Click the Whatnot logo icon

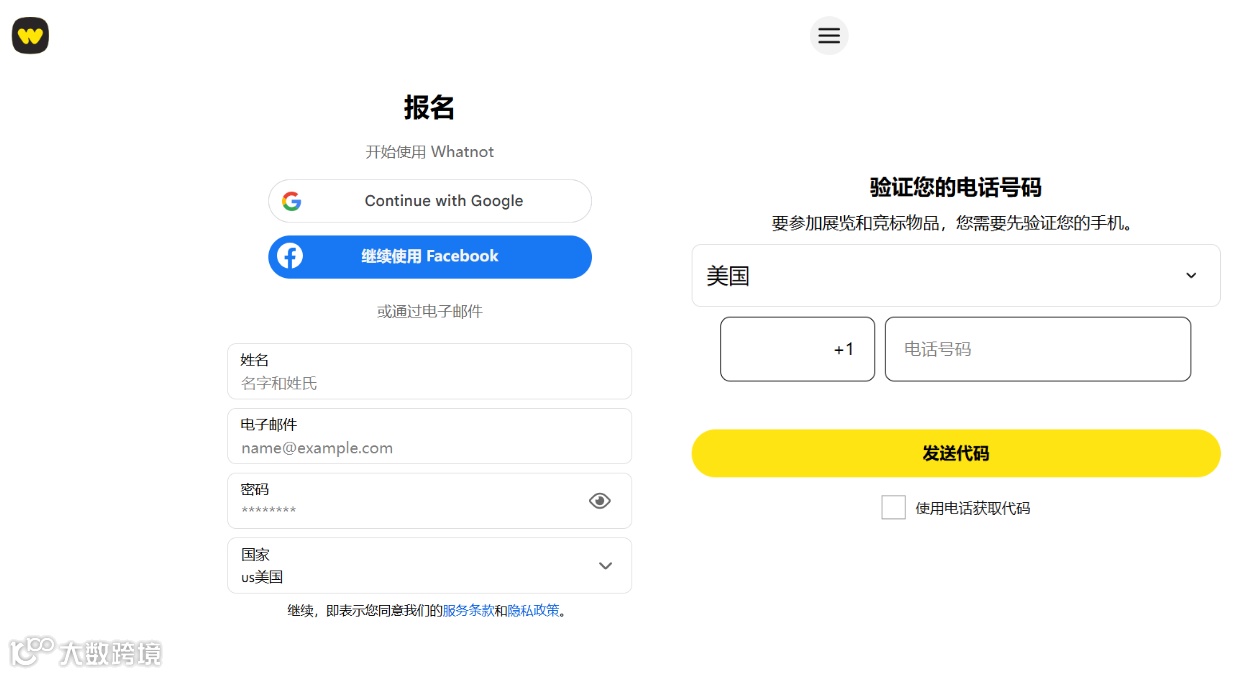click(30, 36)
